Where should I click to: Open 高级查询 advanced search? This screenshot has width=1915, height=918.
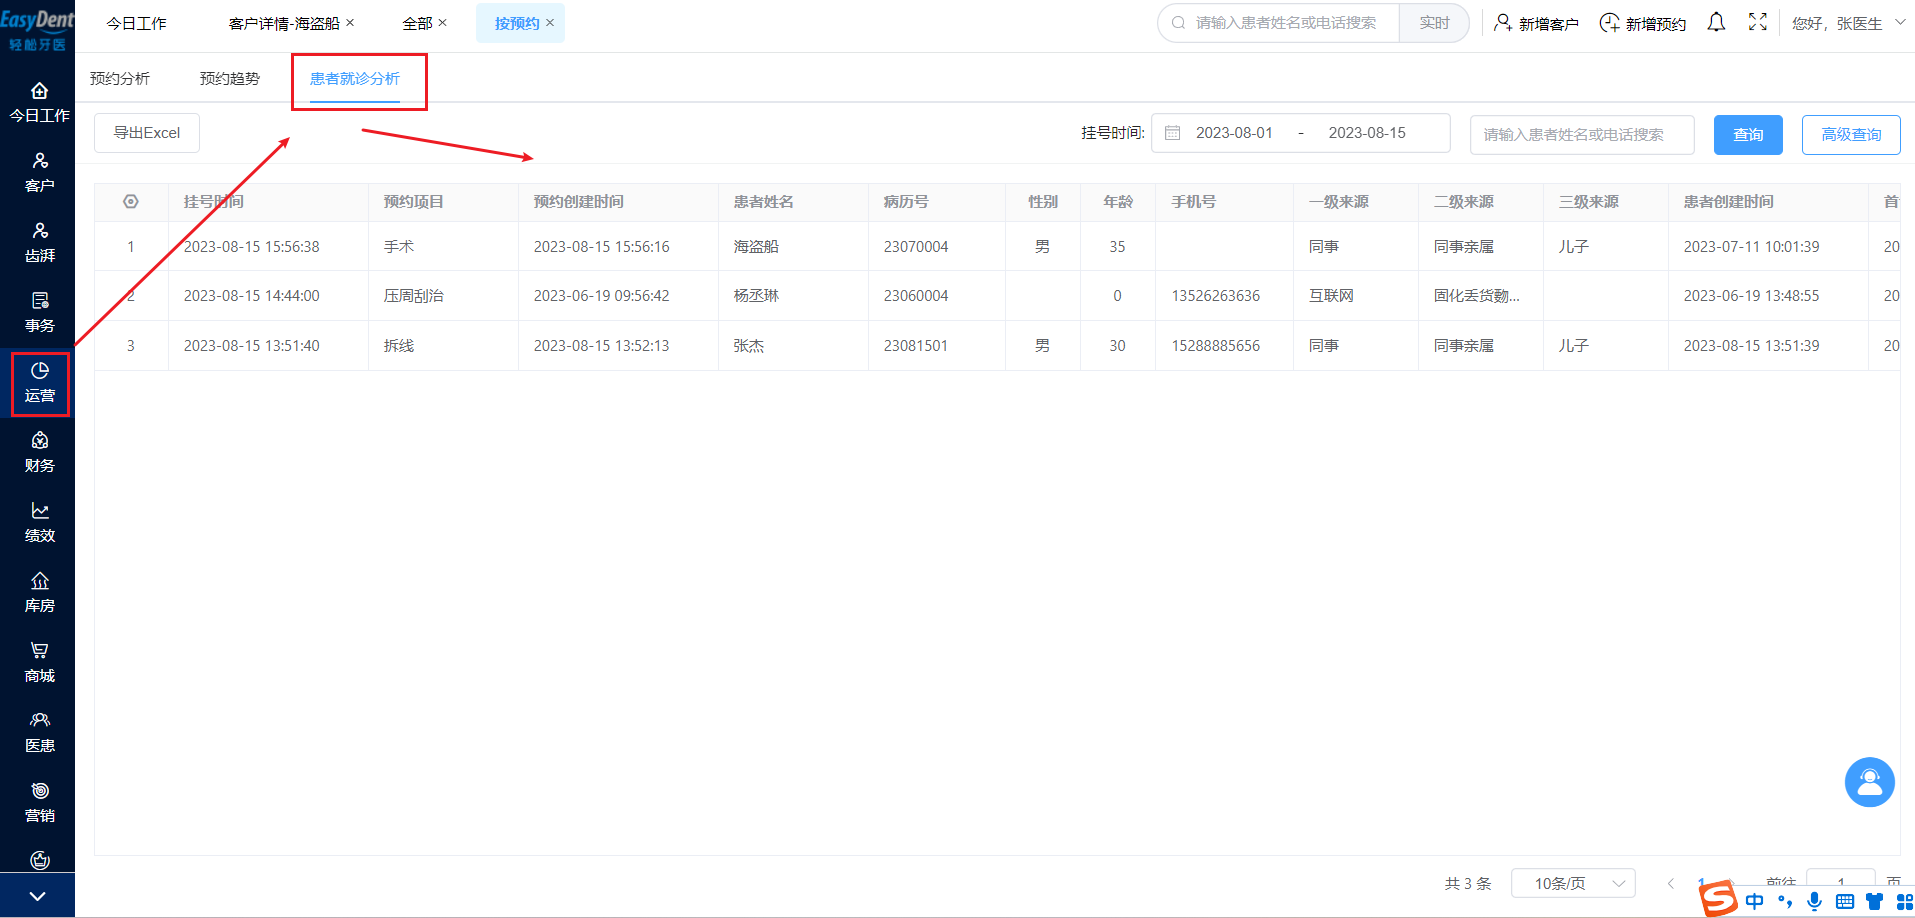coord(1851,135)
